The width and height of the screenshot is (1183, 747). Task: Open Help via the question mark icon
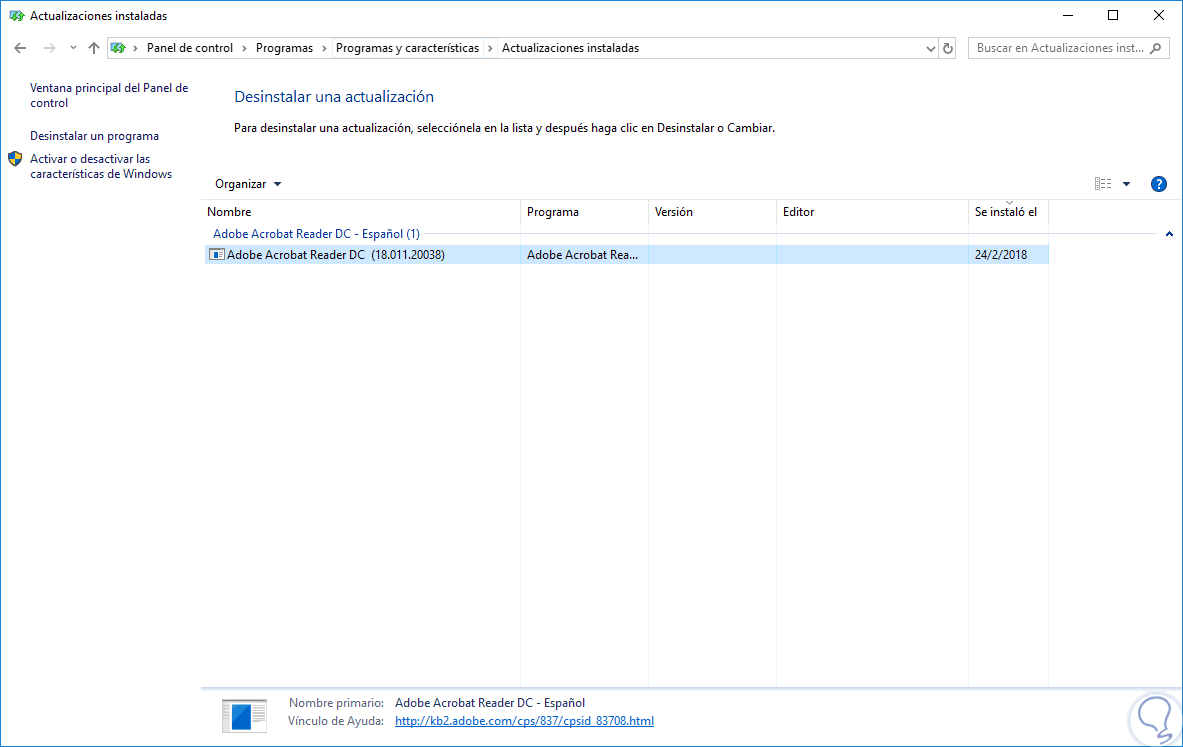pos(1158,184)
